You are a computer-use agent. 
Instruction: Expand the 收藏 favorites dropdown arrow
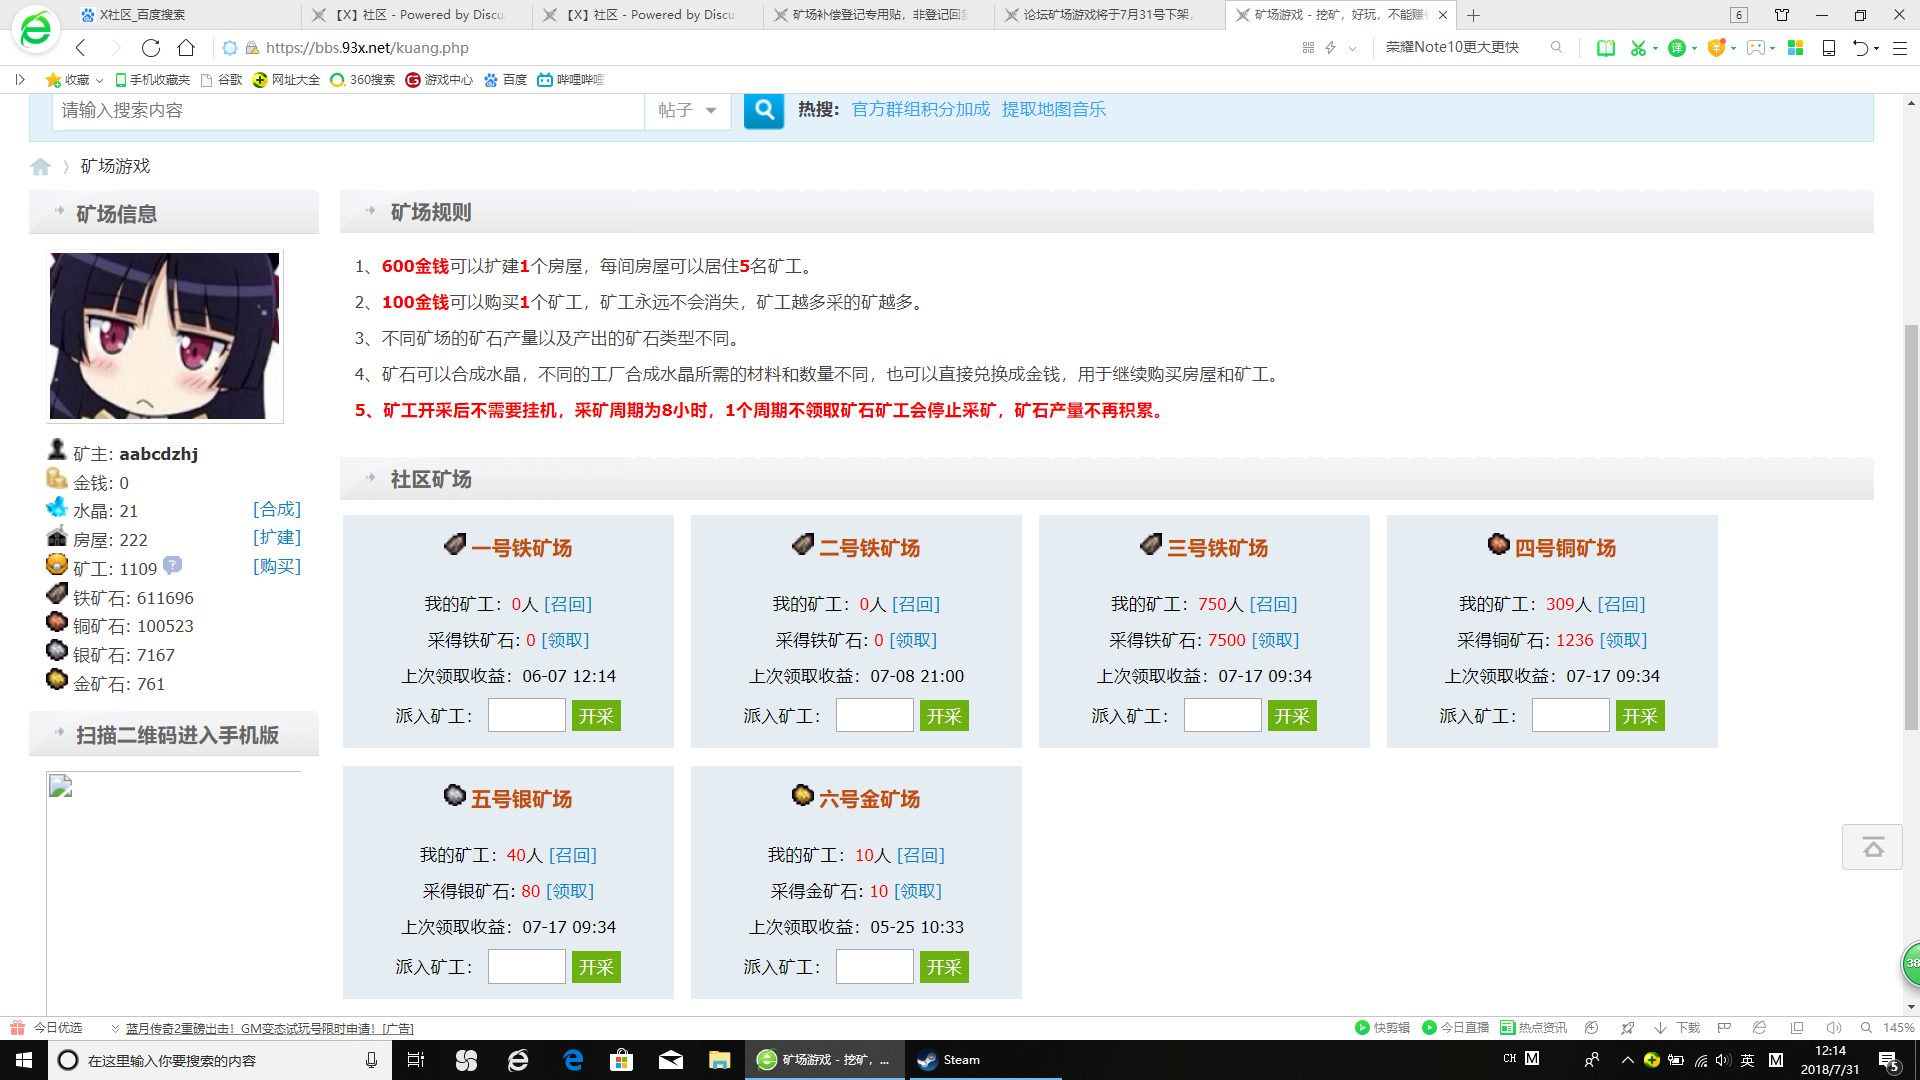[x=97, y=79]
